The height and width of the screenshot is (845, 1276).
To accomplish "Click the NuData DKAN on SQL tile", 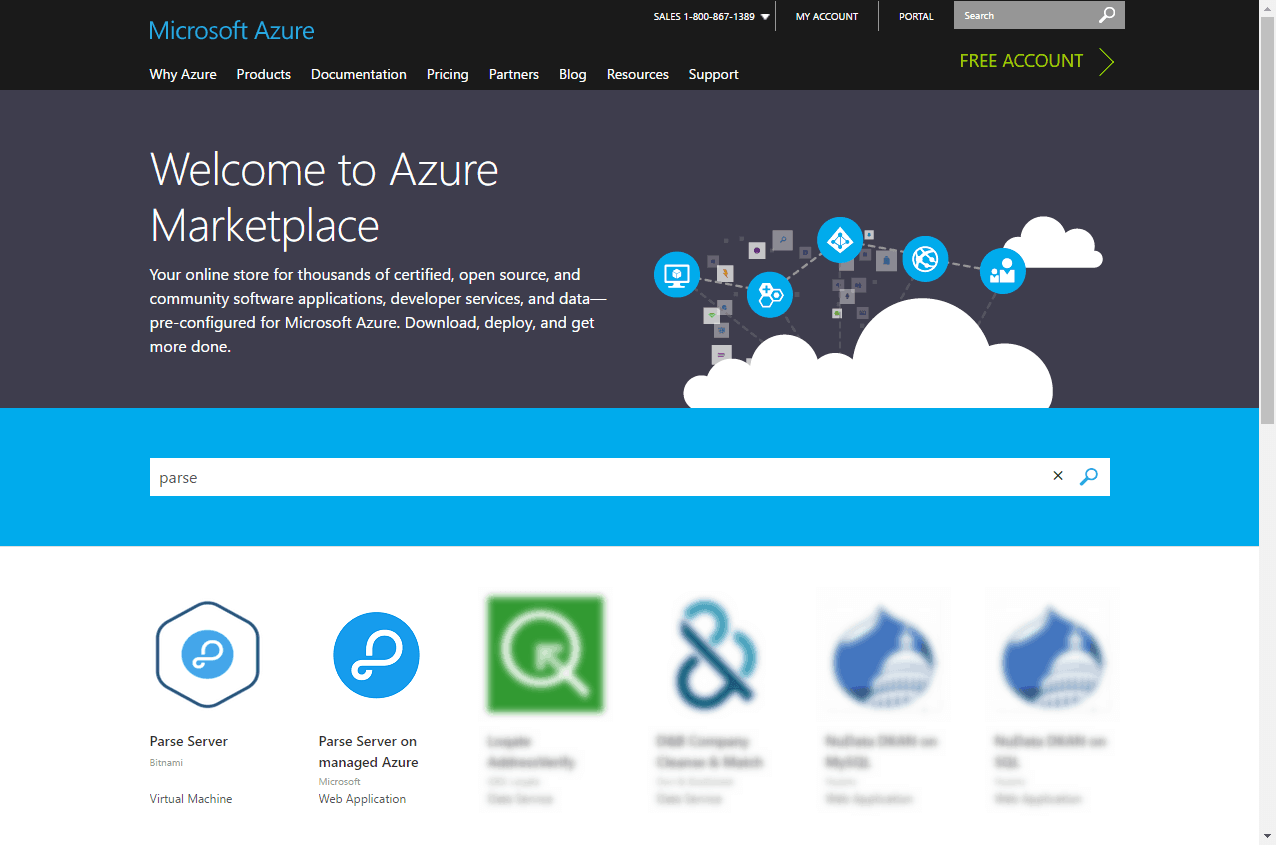I will pyautogui.click(x=1052, y=654).
